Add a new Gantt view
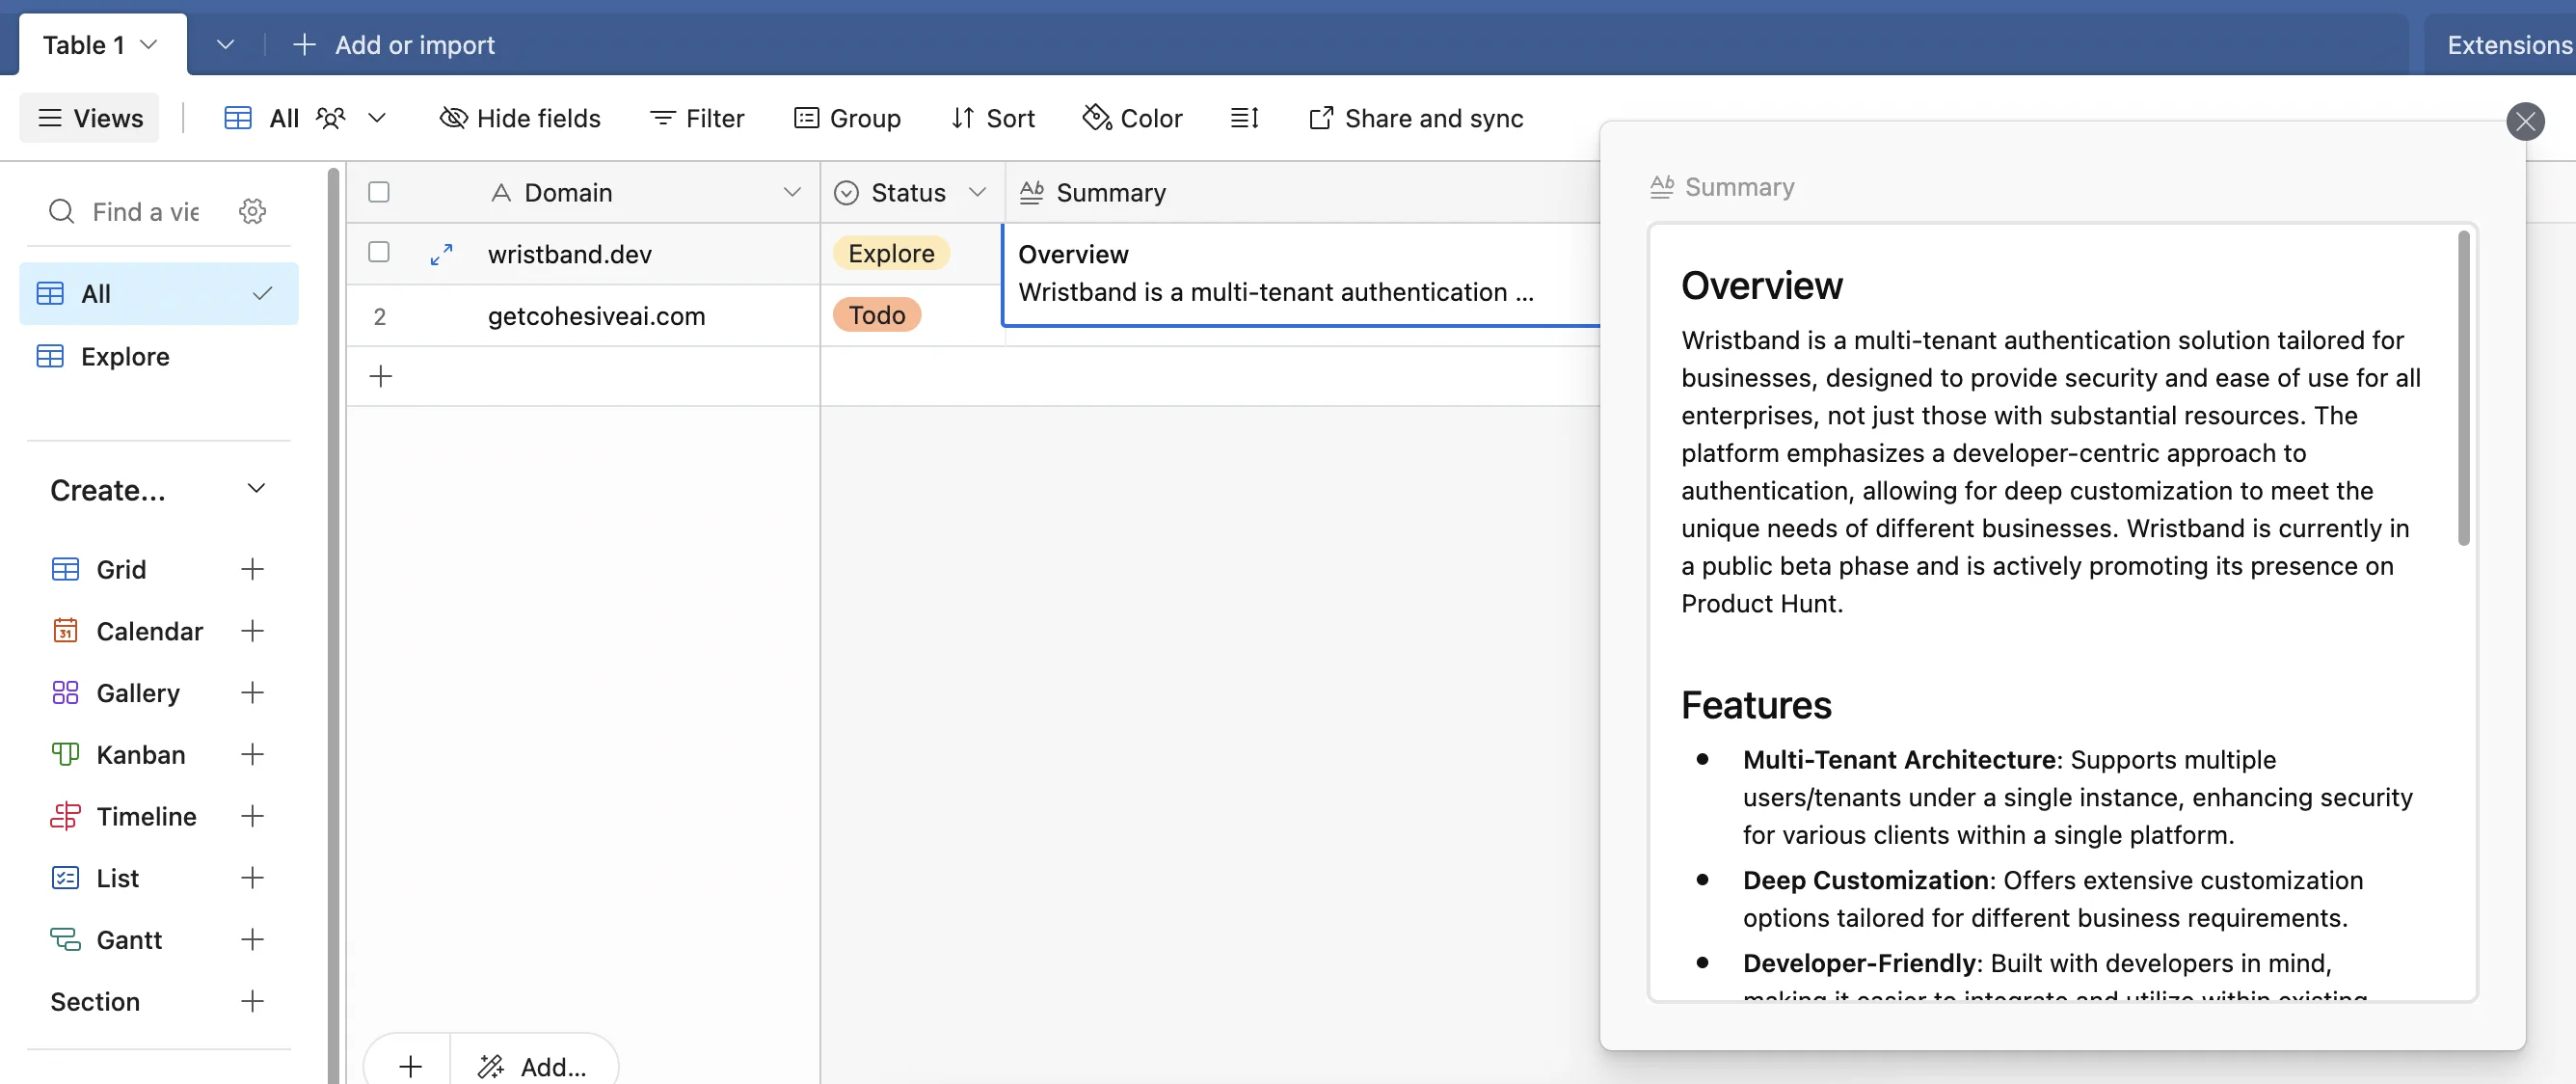The width and height of the screenshot is (2576, 1084). [x=252, y=939]
